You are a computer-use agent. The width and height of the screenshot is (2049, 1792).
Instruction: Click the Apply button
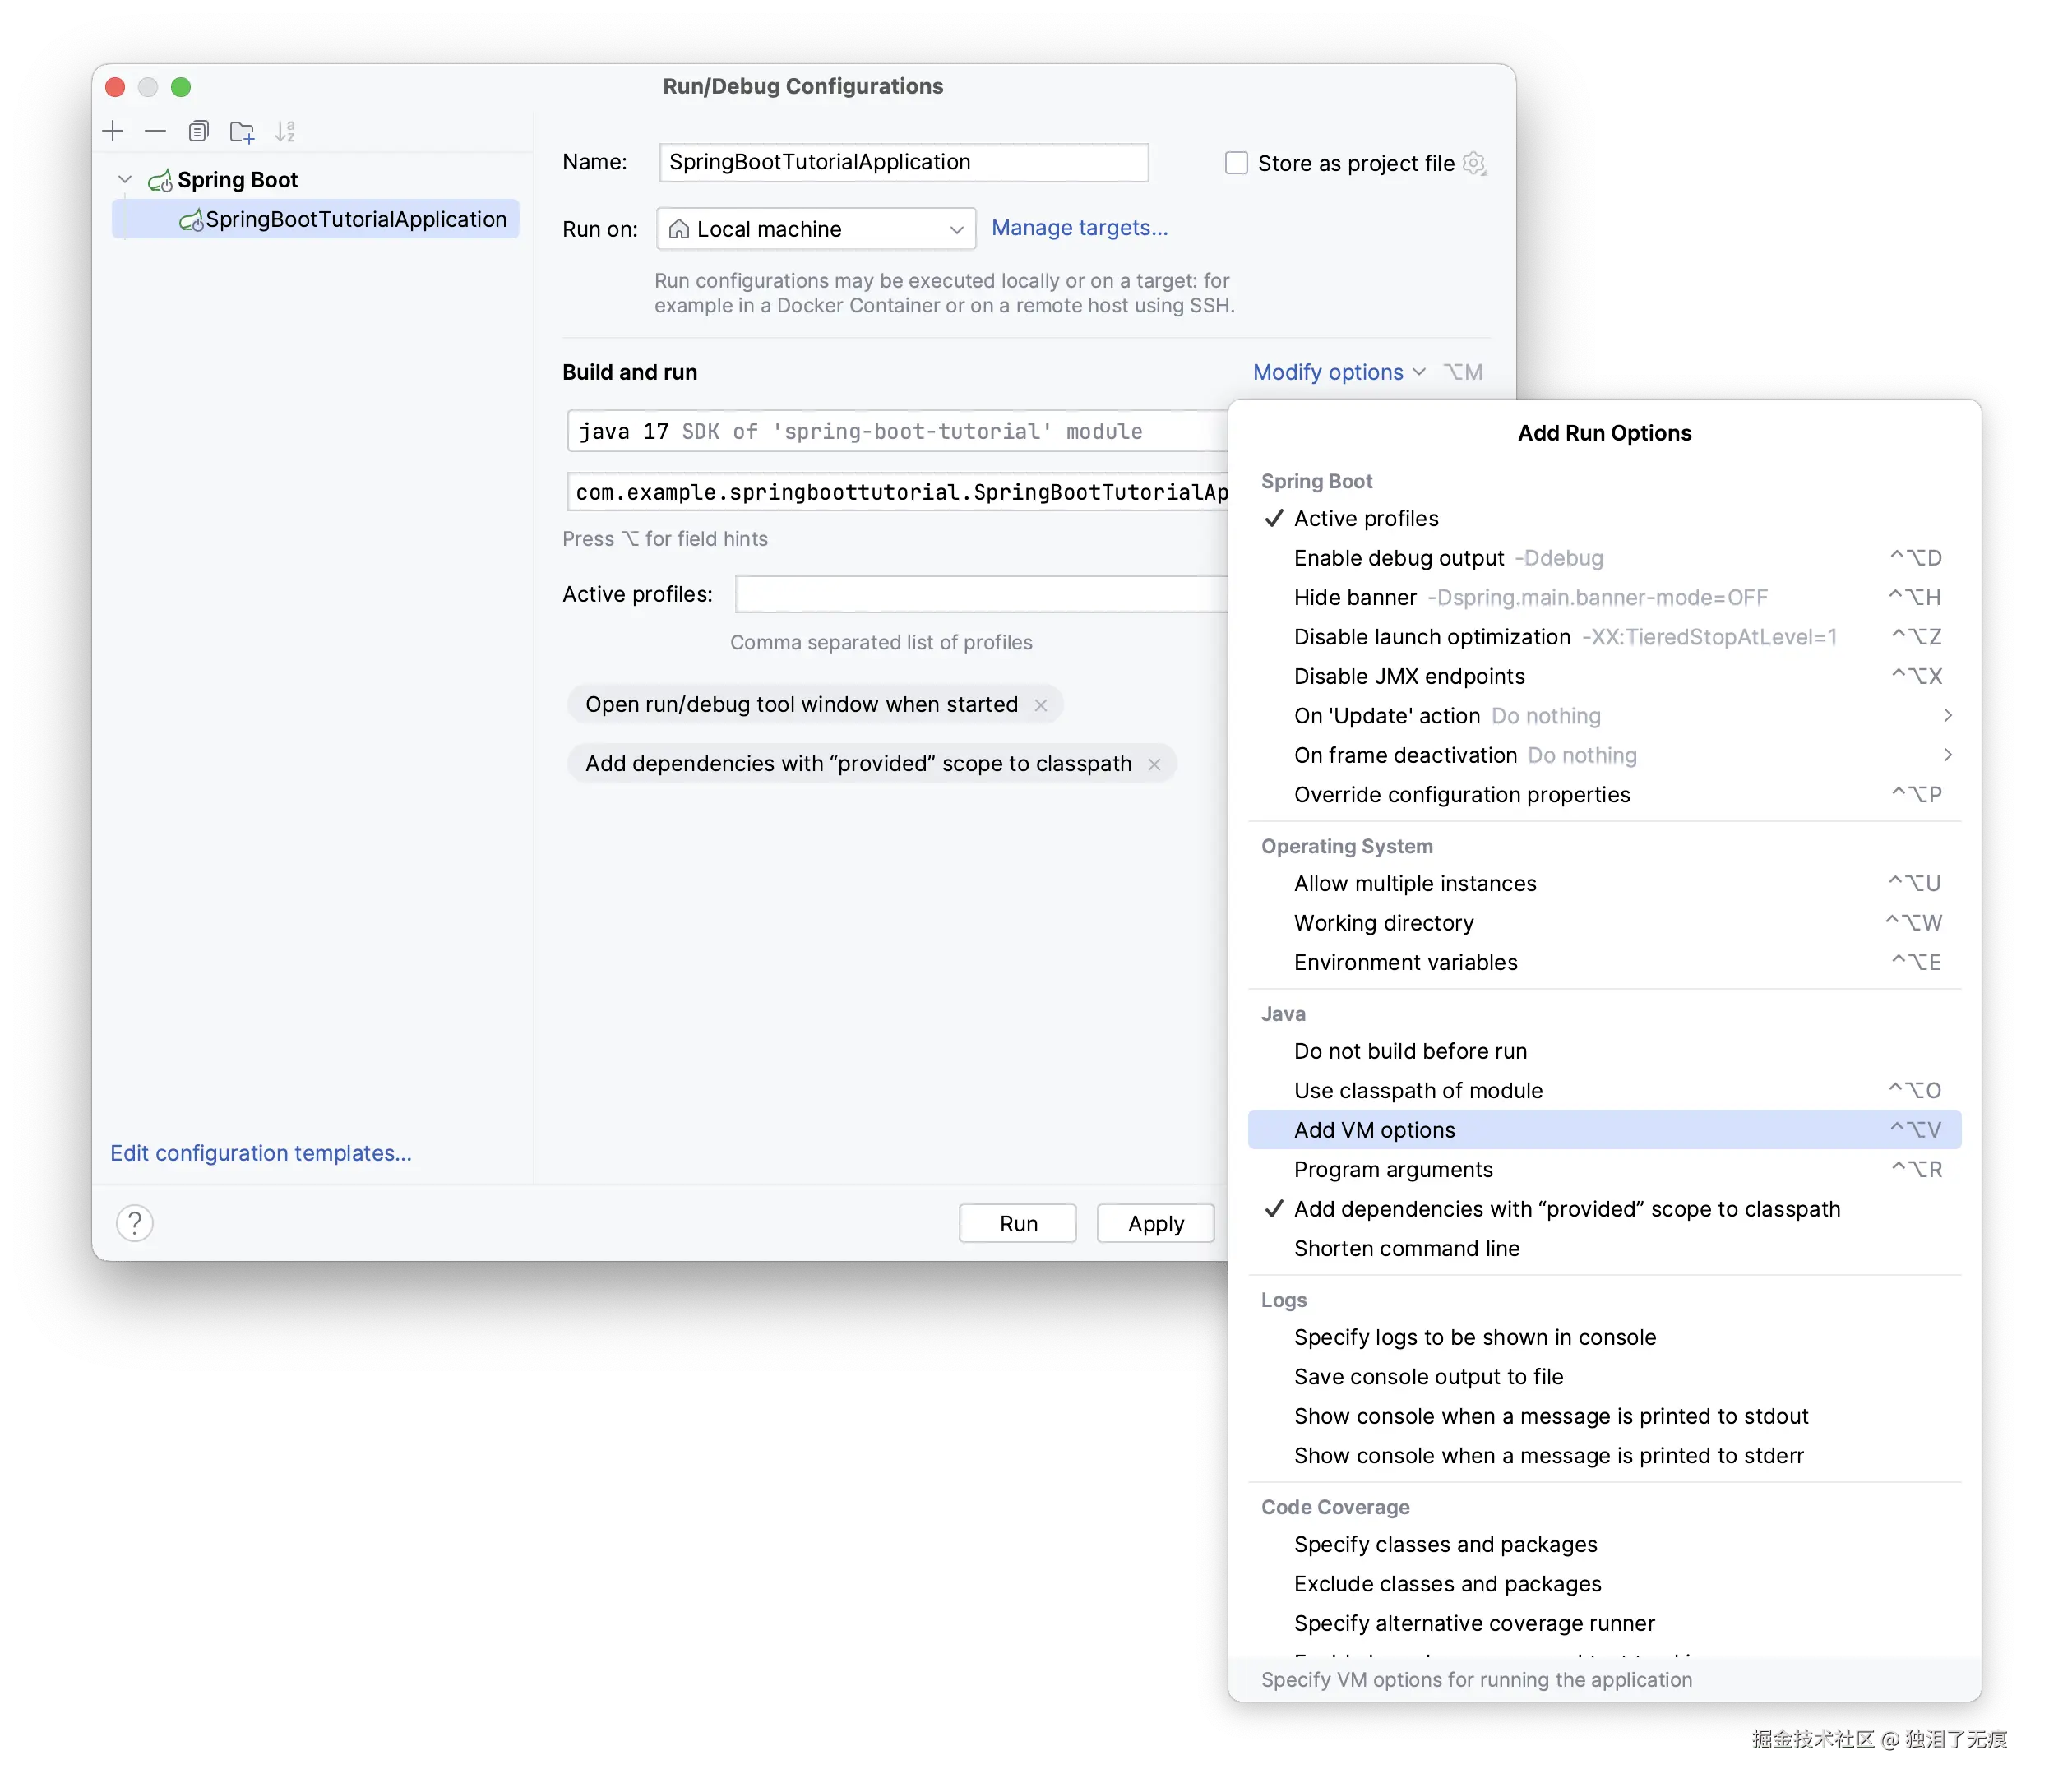pos(1155,1223)
